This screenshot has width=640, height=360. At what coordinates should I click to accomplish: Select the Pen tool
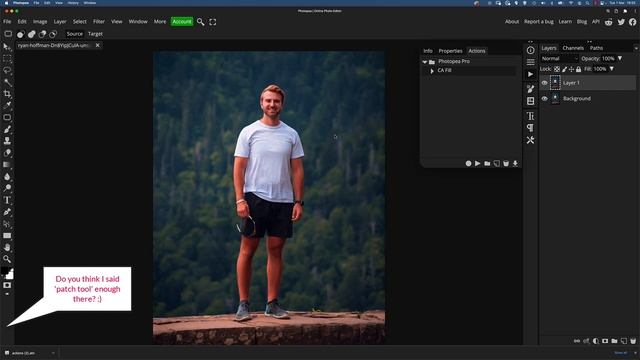[x=7, y=212]
